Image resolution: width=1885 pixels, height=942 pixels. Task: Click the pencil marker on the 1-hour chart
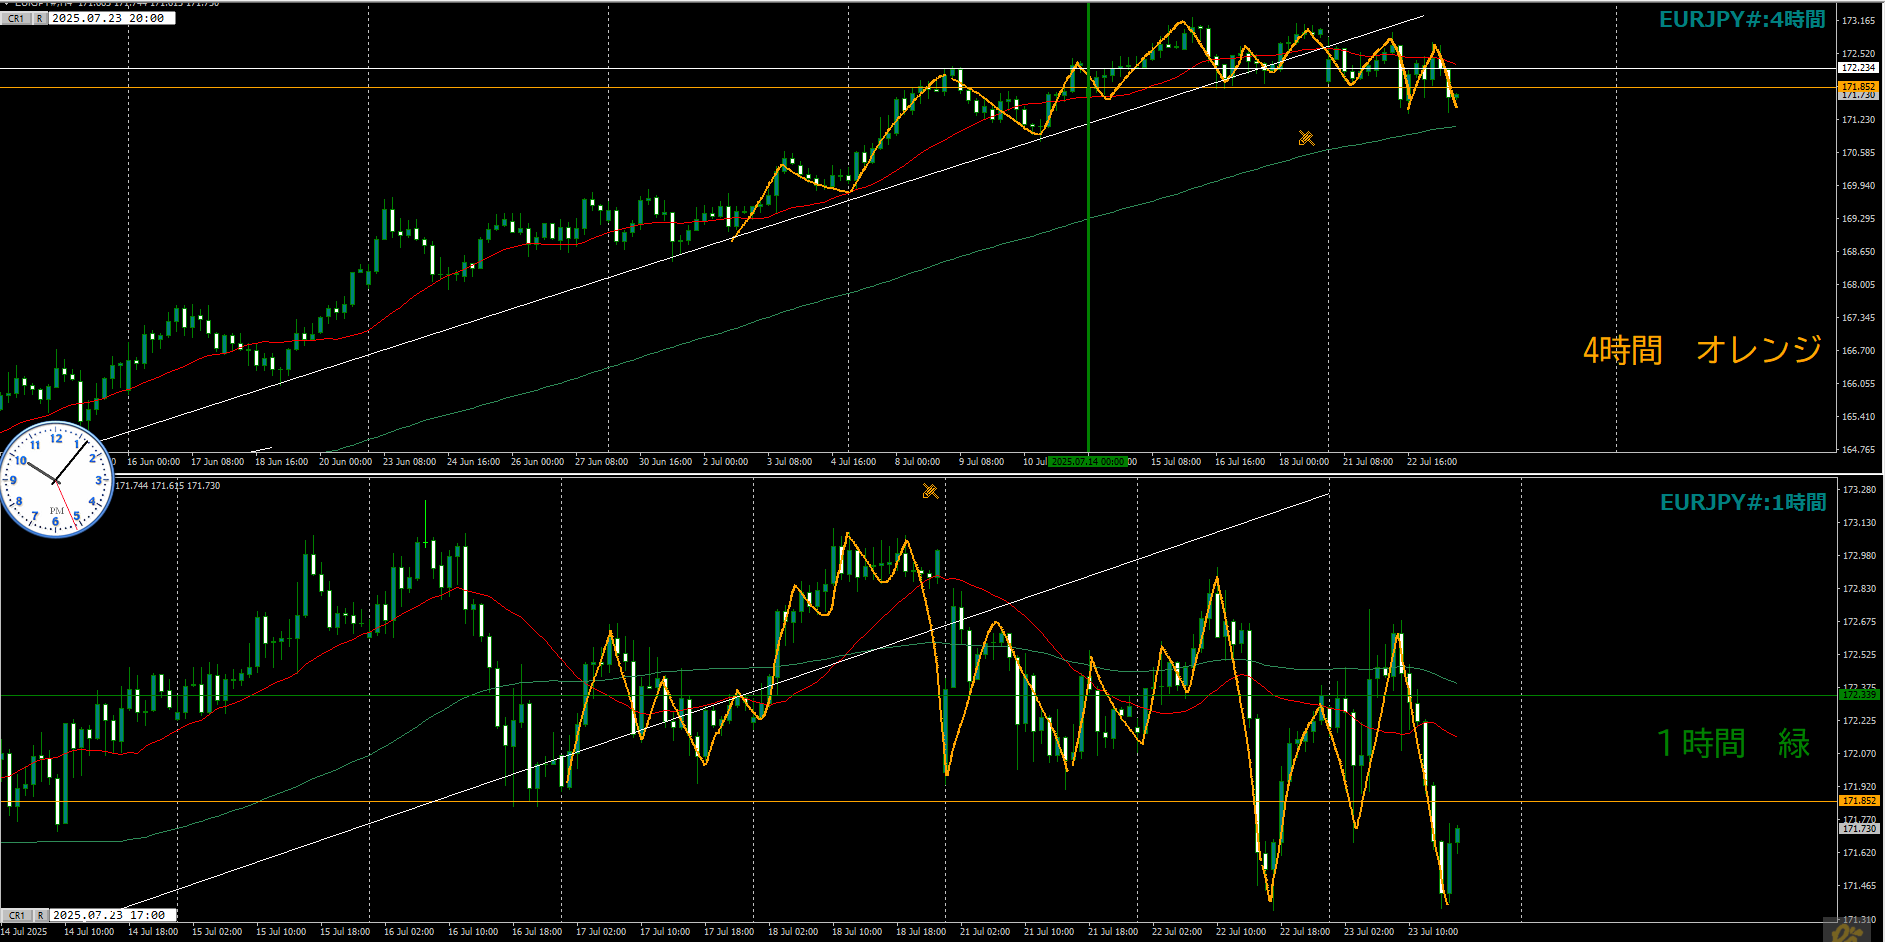tap(930, 491)
